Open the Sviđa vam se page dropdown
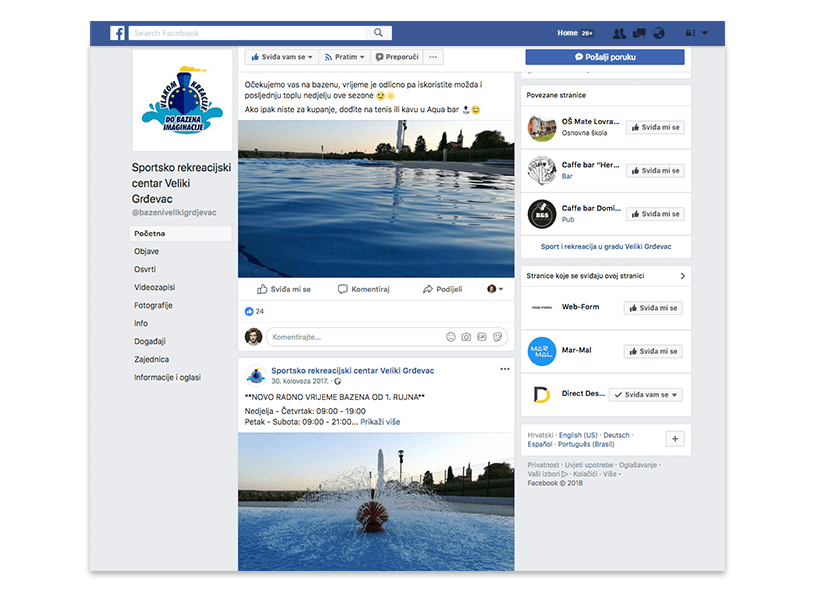The image size is (815, 600). (x=282, y=57)
